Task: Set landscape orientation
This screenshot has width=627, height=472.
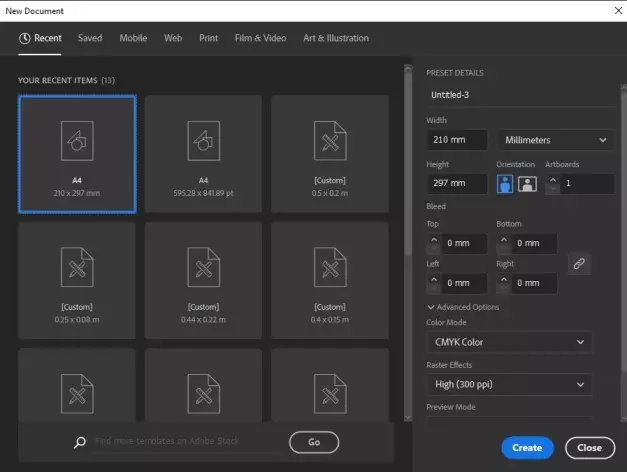Action: [527, 184]
